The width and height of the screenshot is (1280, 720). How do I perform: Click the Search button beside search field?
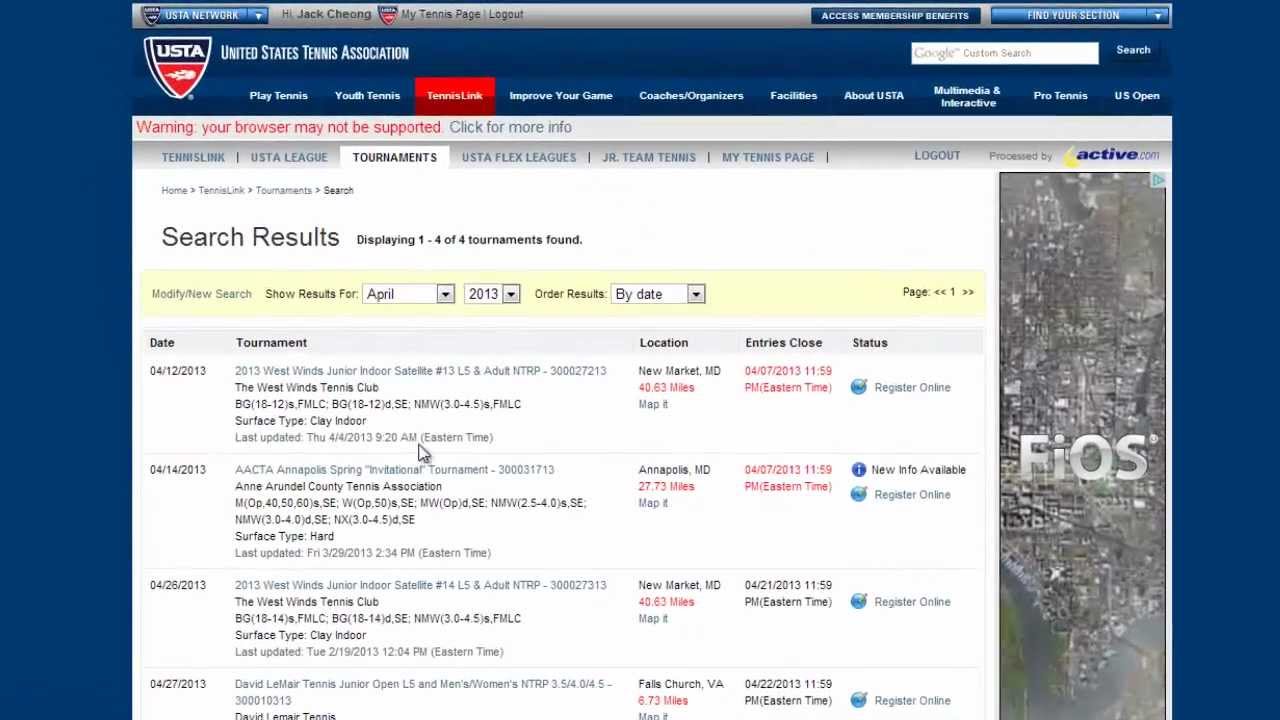click(x=1133, y=50)
